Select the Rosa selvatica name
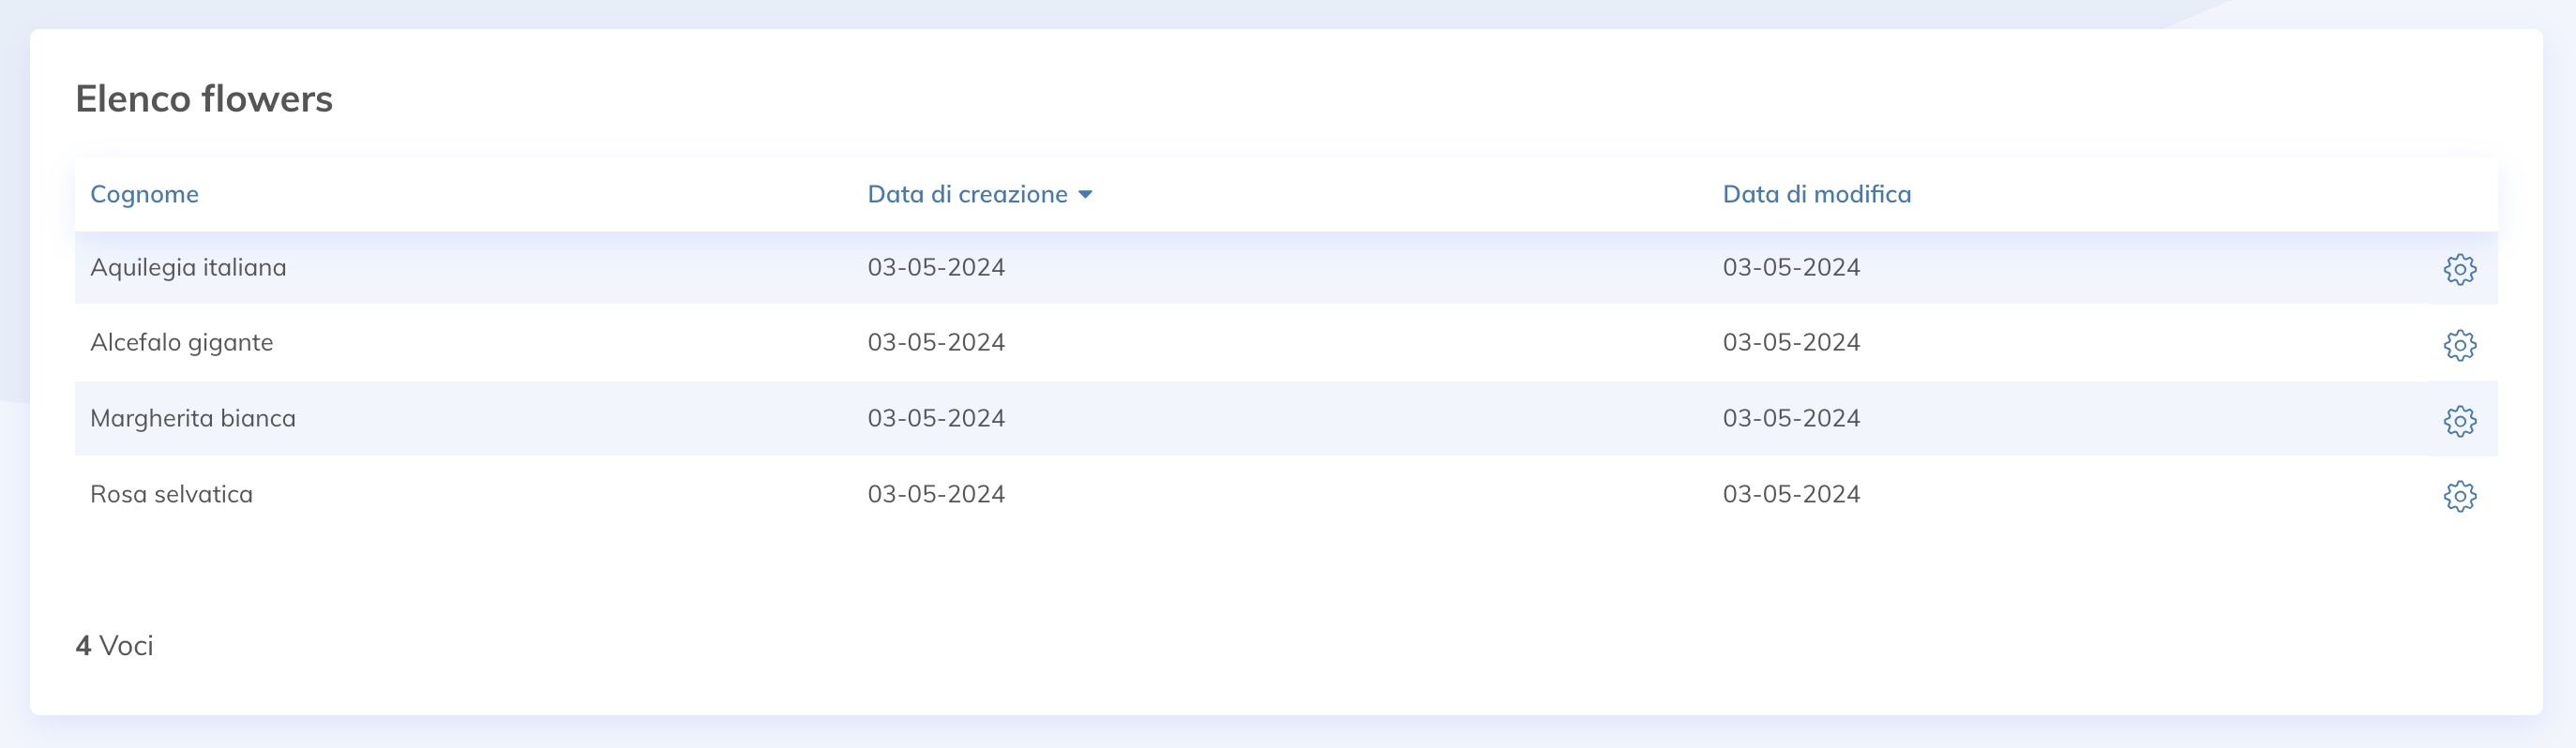Image resolution: width=2576 pixels, height=748 pixels. pos(171,494)
